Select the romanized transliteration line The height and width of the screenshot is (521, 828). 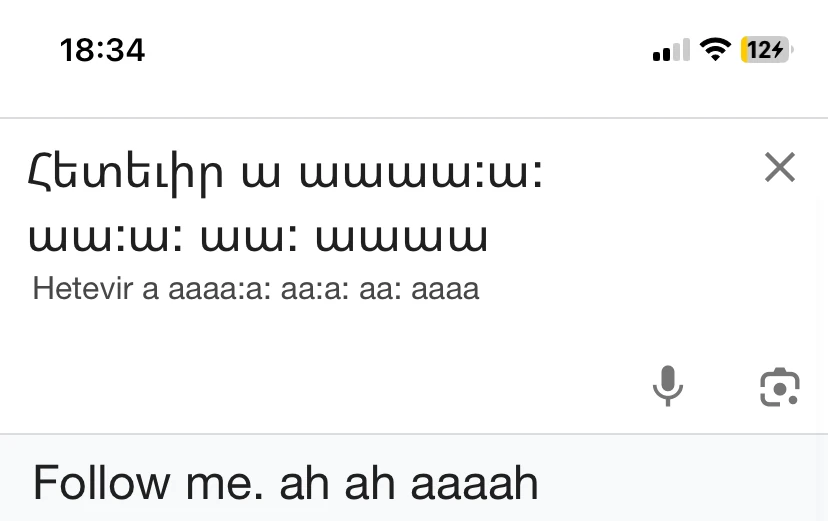256,289
